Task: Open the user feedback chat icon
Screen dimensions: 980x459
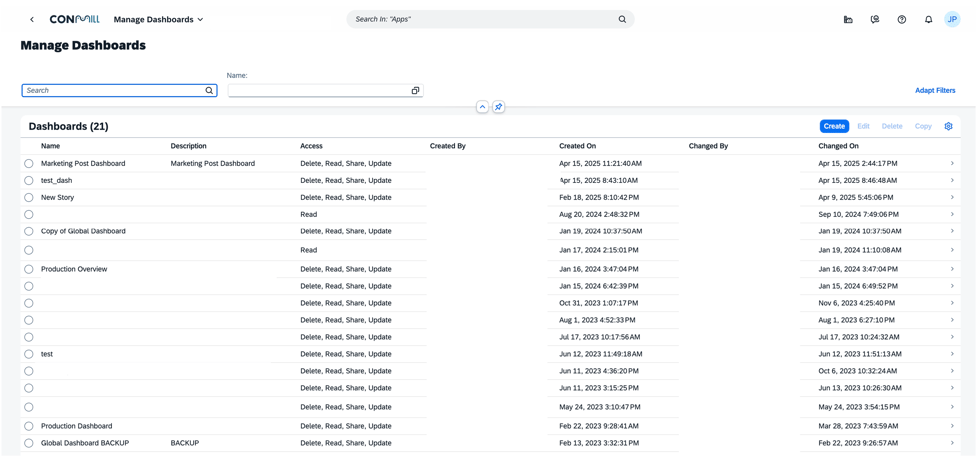Action: [875, 19]
